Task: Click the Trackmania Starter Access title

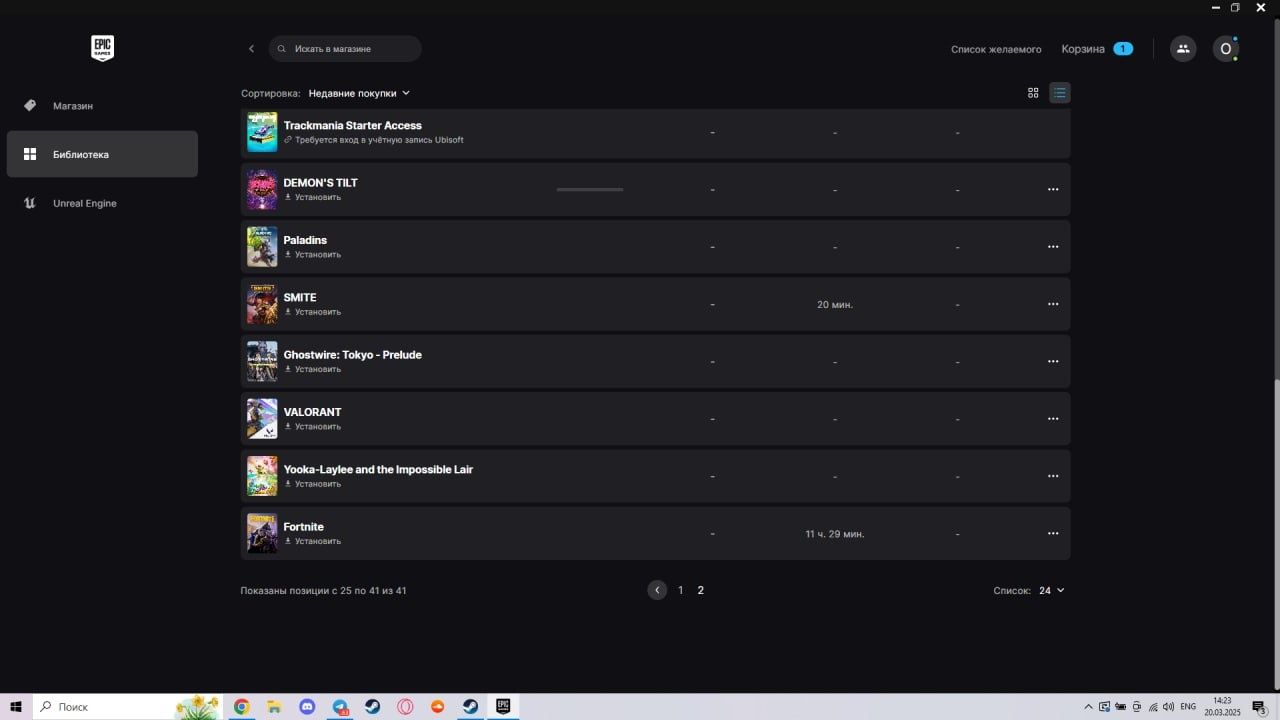Action: tap(353, 125)
